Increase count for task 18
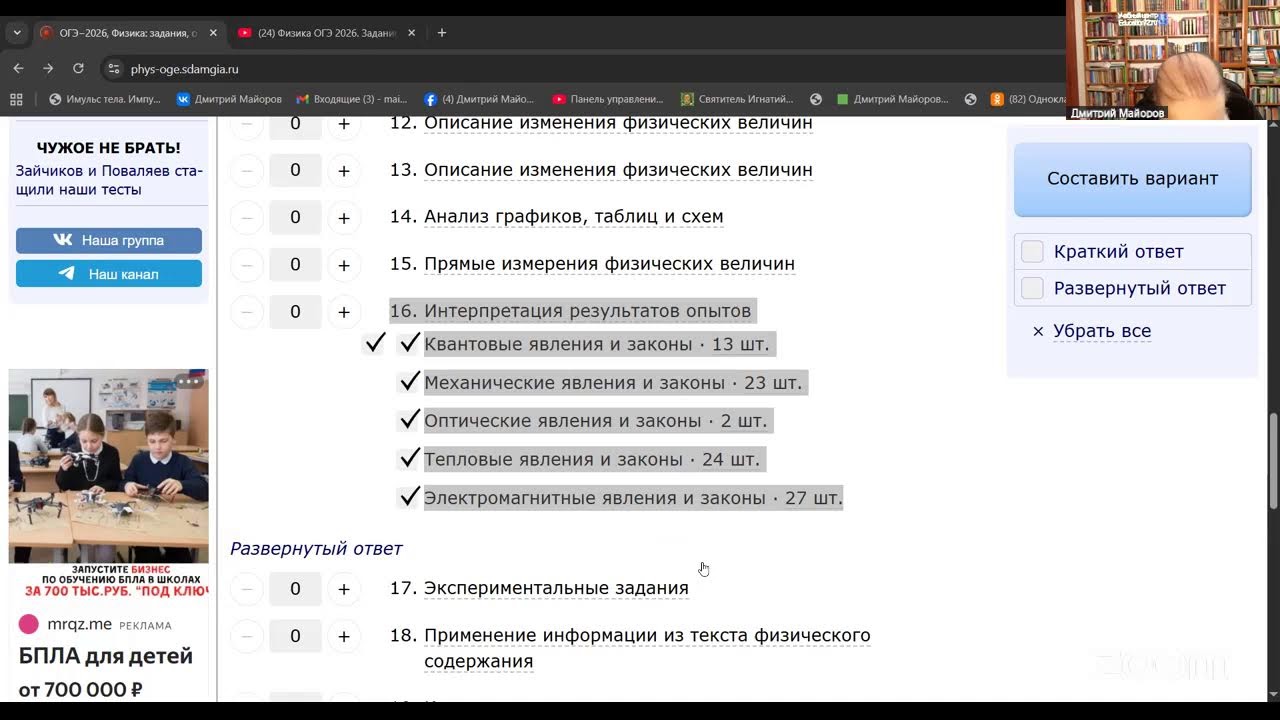 tap(344, 636)
